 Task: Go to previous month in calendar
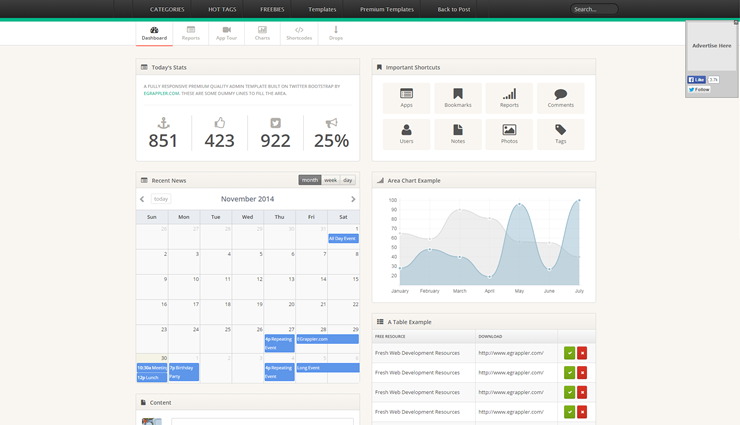[x=142, y=199]
